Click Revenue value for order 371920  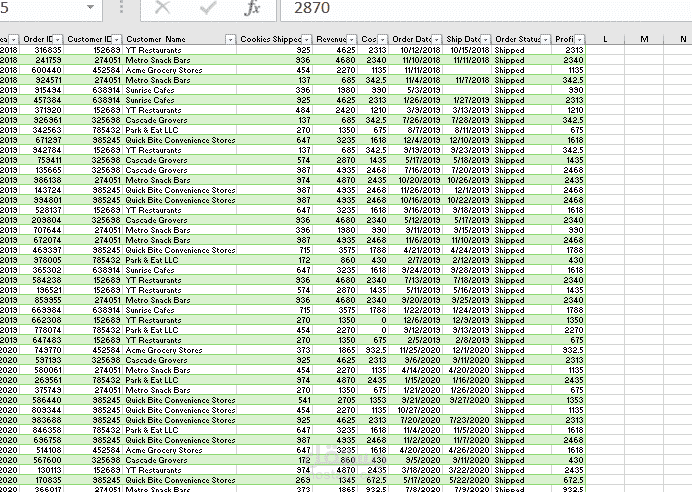tap(335, 110)
